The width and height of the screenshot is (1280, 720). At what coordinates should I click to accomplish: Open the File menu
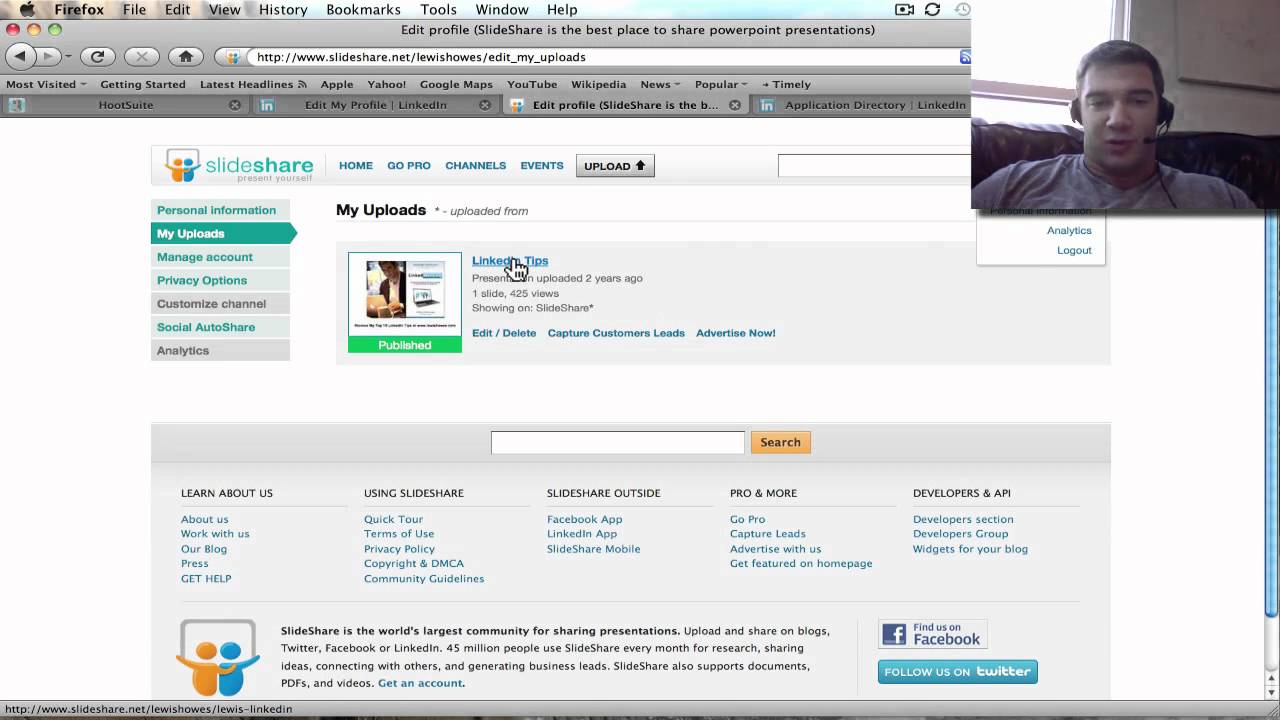[134, 9]
